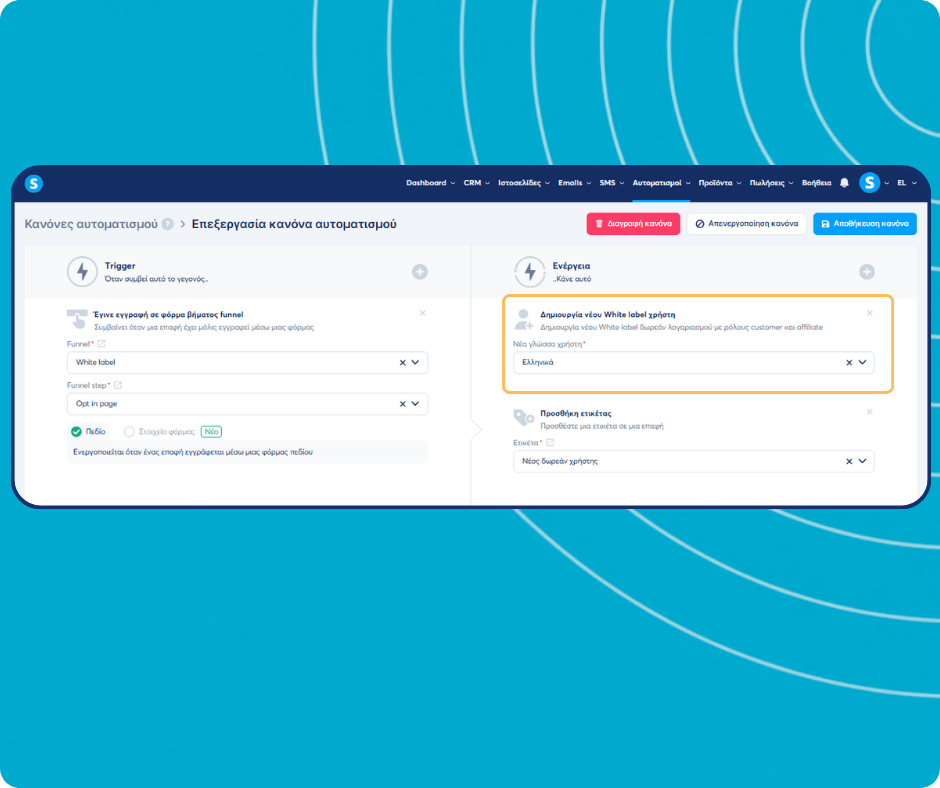The width and height of the screenshot is (940, 788).
Task: Expand the White label funnel dropdown
Action: coord(415,362)
